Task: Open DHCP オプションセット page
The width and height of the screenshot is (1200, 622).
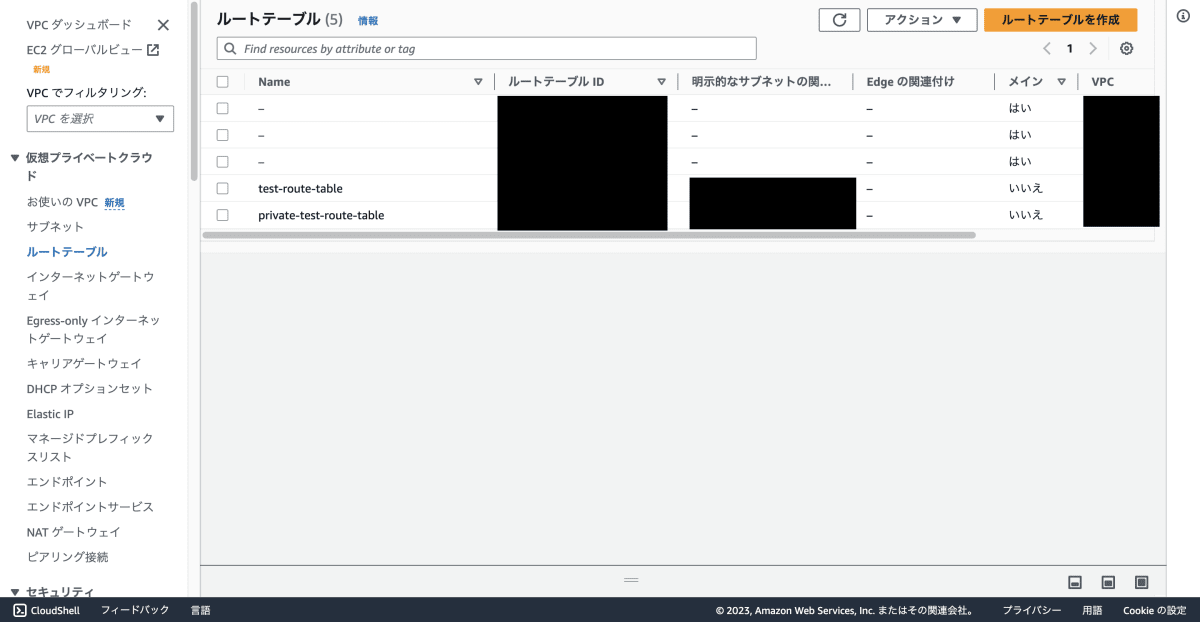Action: pyautogui.click(x=90, y=389)
